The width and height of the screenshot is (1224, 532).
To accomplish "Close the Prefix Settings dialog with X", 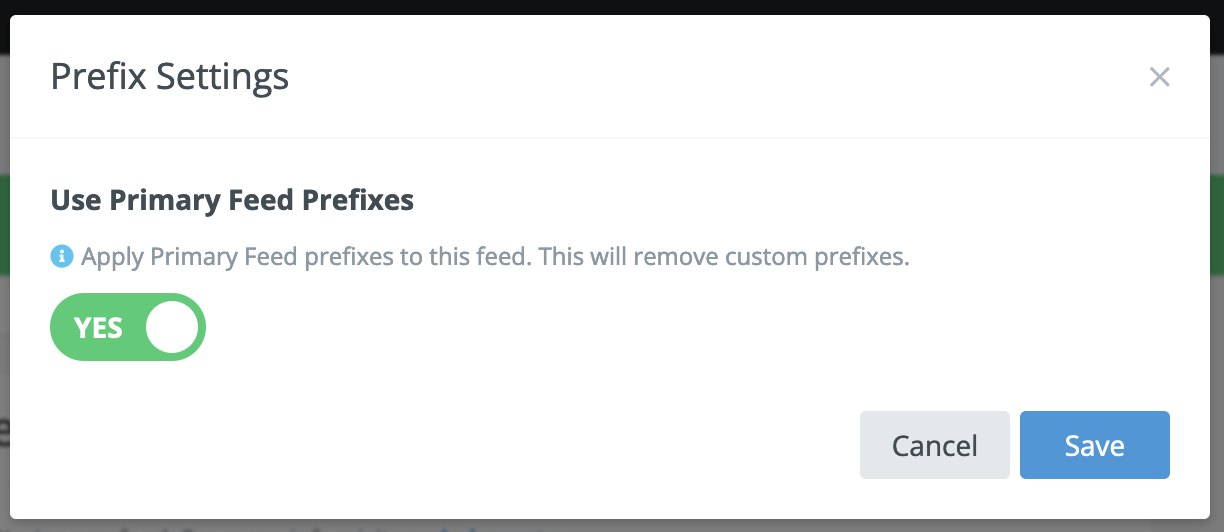I will point(1159,77).
